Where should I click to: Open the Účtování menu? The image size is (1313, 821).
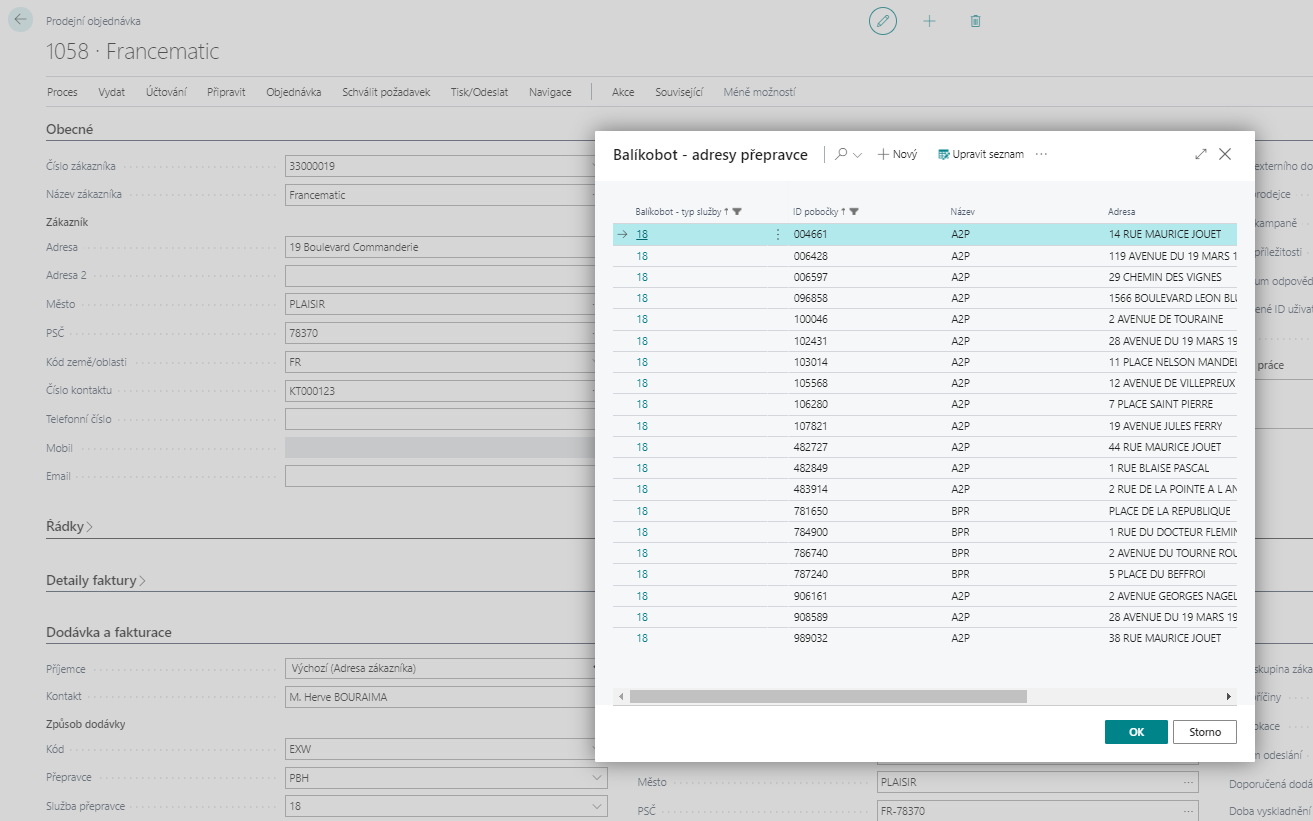click(x=166, y=92)
